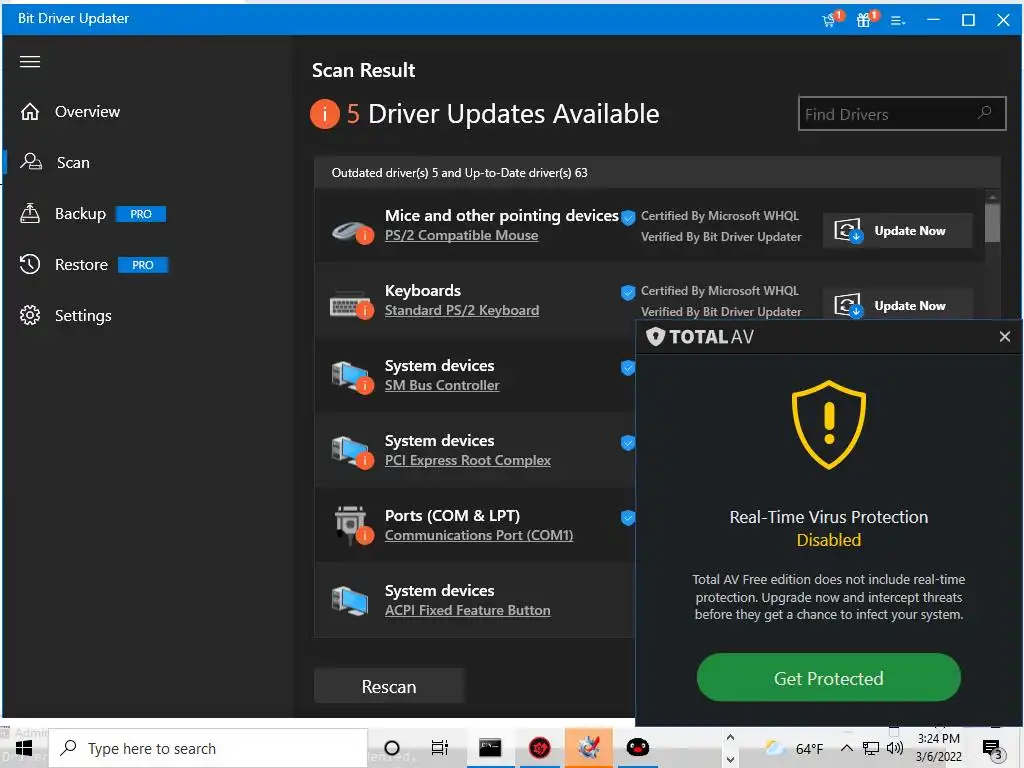Click the driver list scrollbar thumb
The width and height of the screenshot is (1024, 768).
click(x=993, y=223)
